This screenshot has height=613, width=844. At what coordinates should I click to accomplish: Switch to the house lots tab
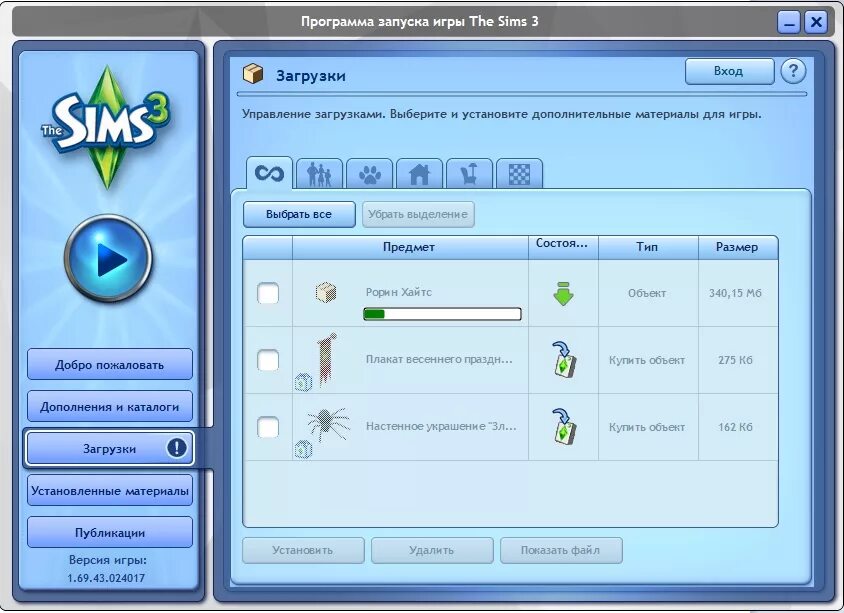pyautogui.click(x=419, y=174)
